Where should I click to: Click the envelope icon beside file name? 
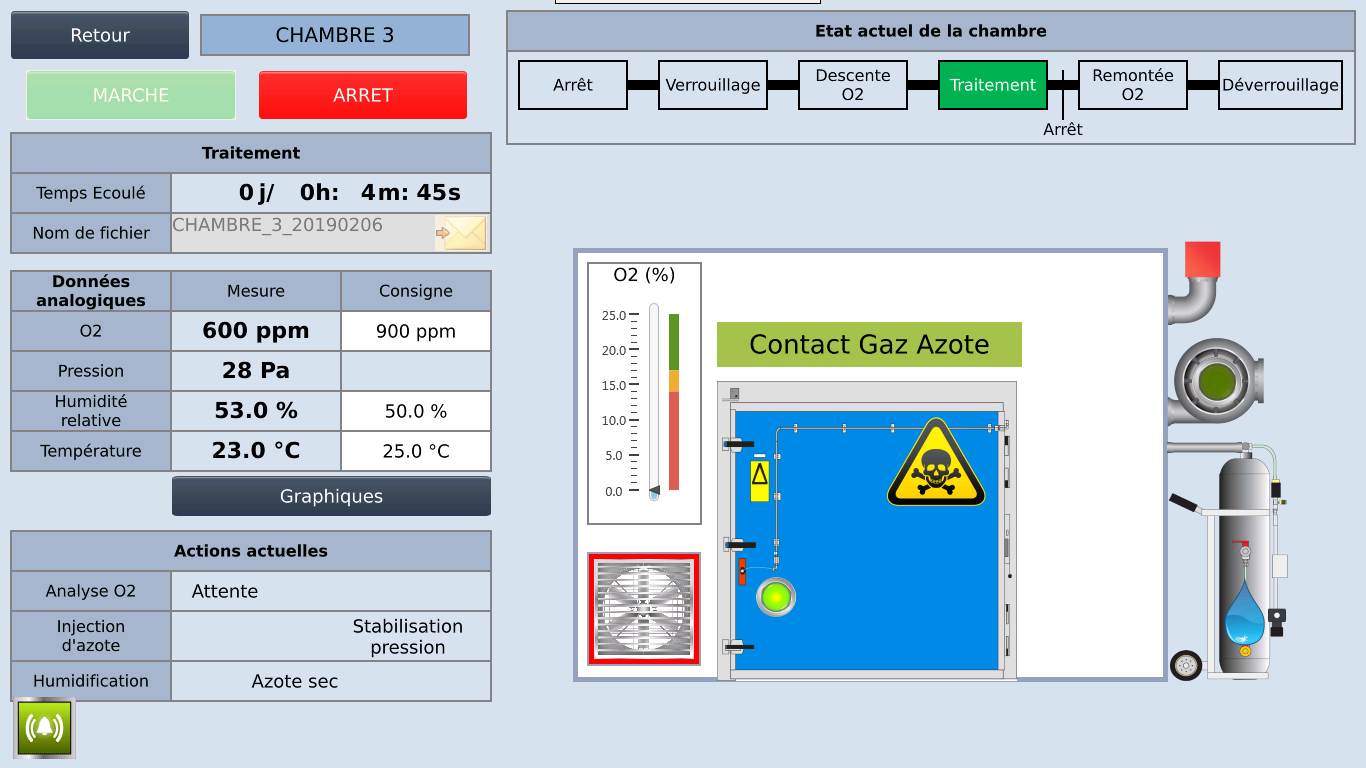click(463, 233)
